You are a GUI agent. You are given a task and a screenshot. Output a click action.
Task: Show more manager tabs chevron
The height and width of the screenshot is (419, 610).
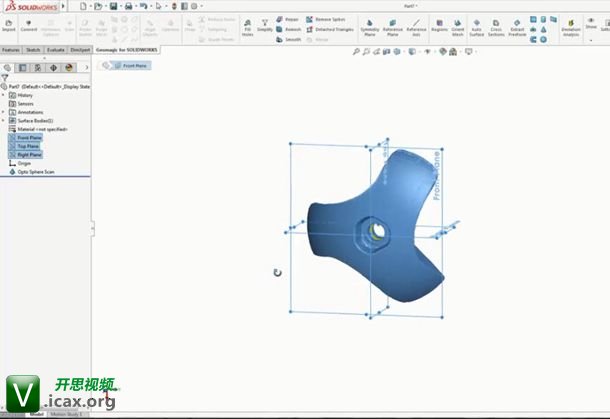[86, 67]
